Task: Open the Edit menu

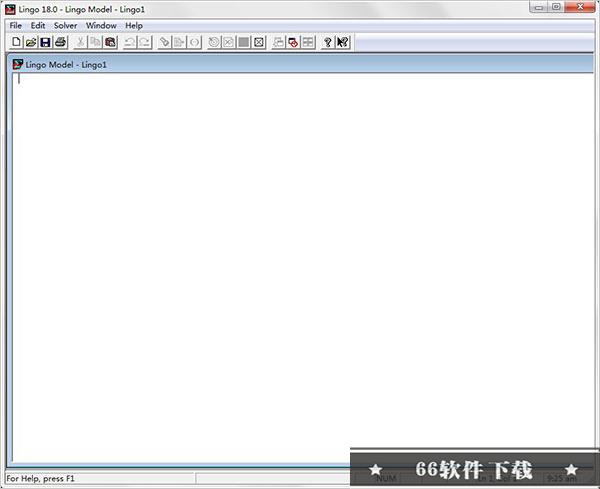Action: [x=38, y=26]
